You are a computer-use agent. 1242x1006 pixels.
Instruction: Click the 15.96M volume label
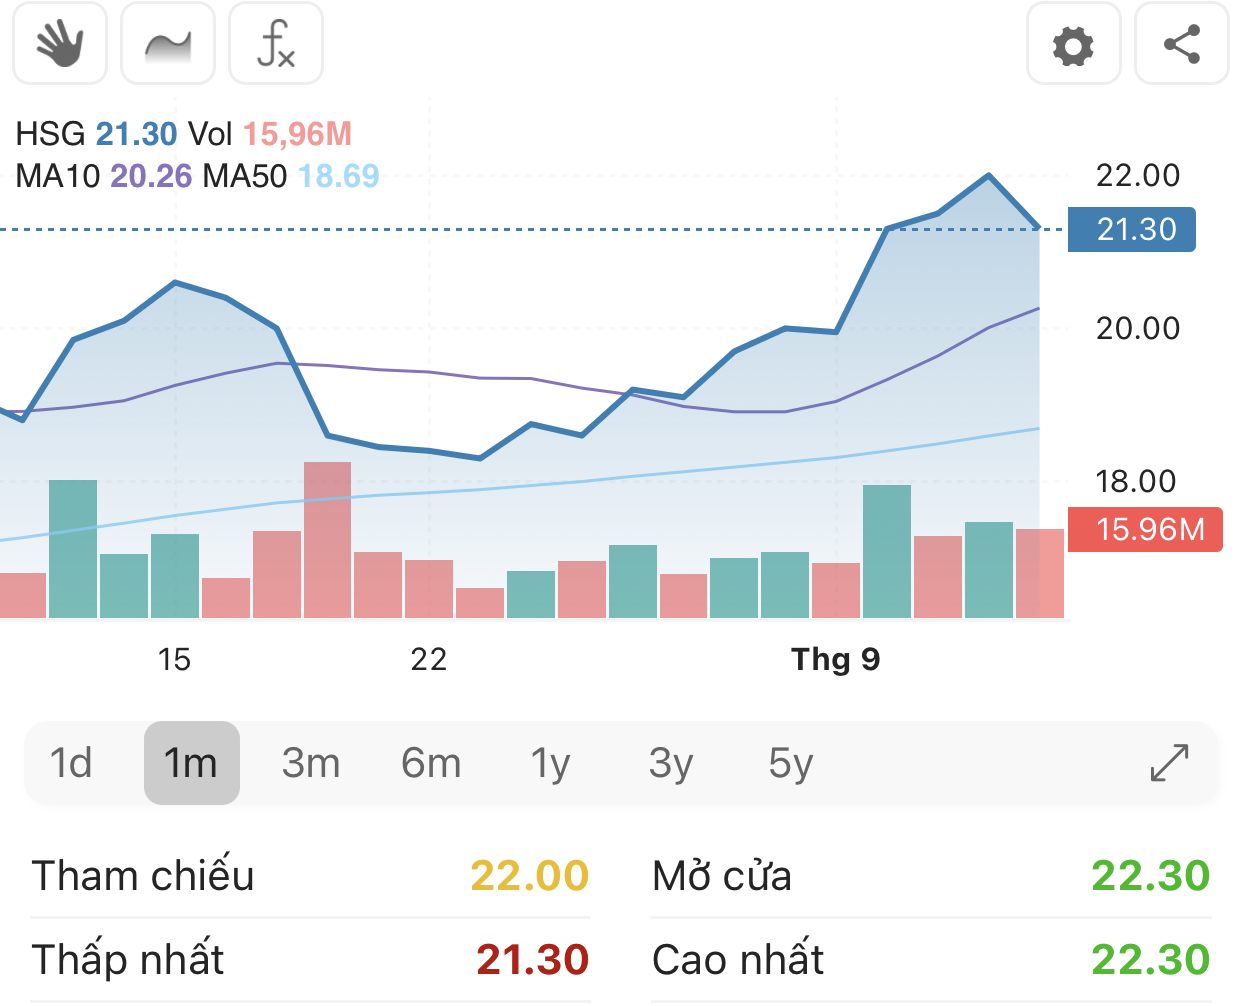click(x=1145, y=529)
